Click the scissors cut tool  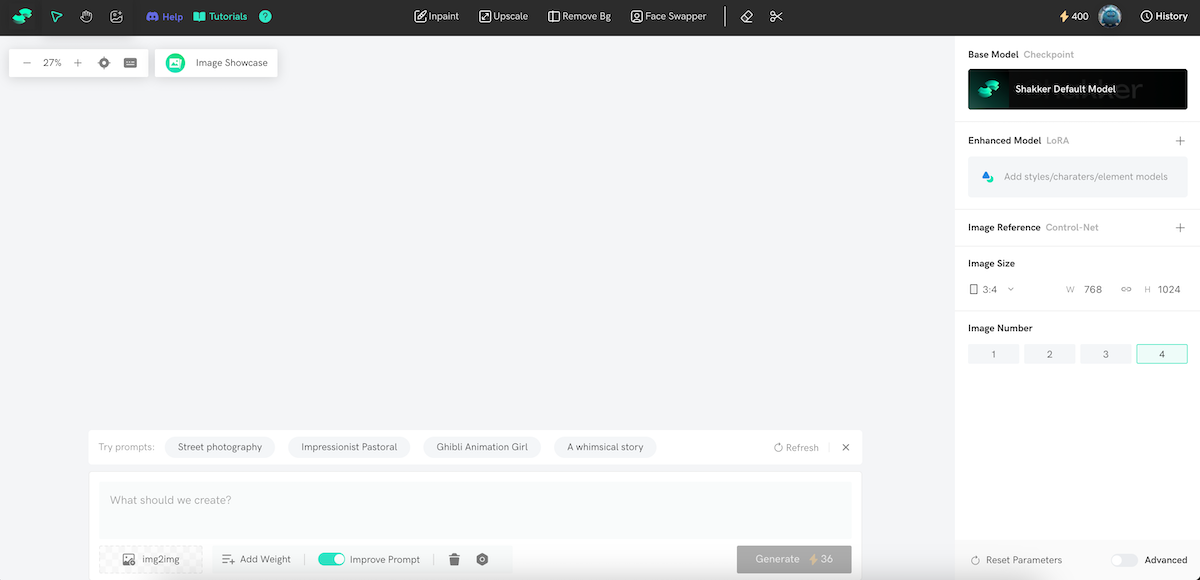776,17
